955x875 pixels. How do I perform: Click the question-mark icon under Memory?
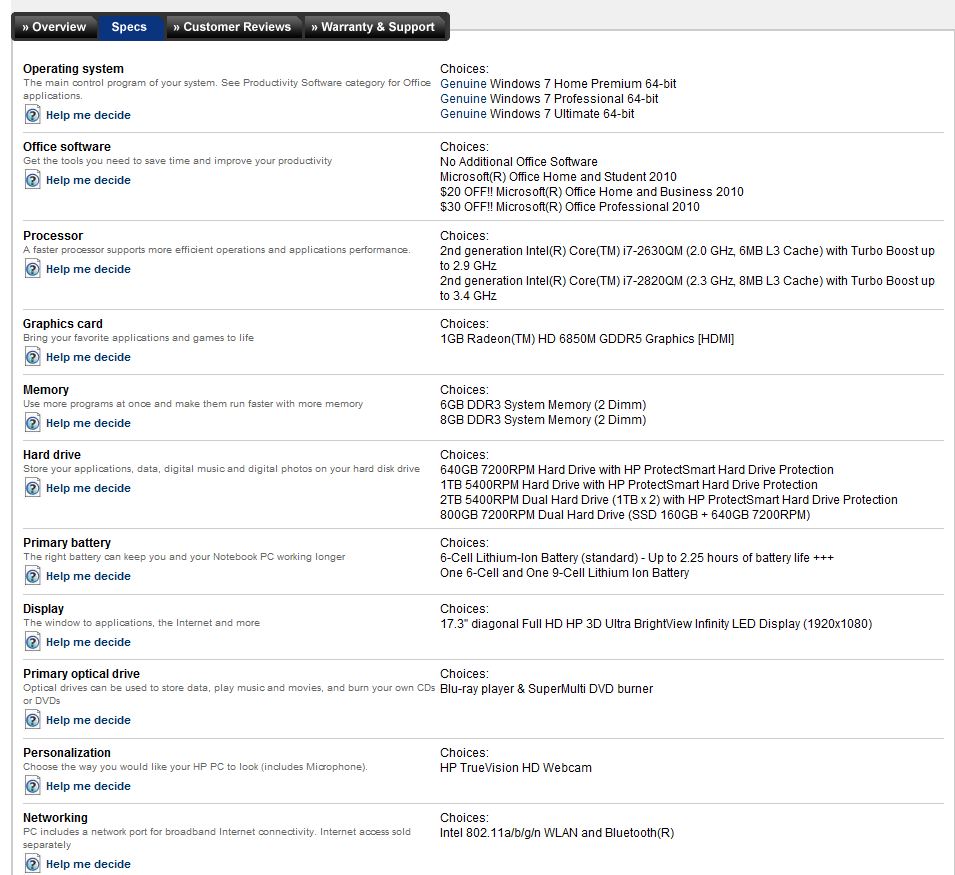(x=33, y=423)
